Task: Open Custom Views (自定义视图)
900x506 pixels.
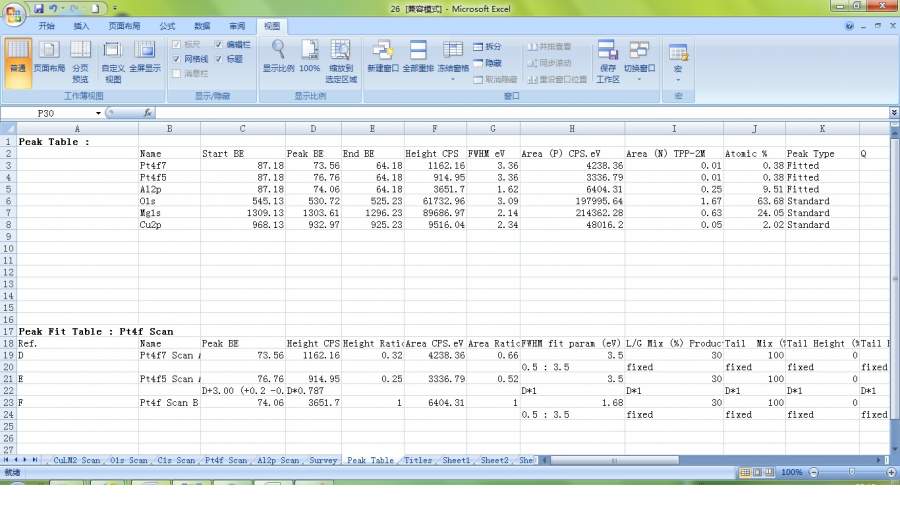Action: pyautogui.click(x=113, y=62)
